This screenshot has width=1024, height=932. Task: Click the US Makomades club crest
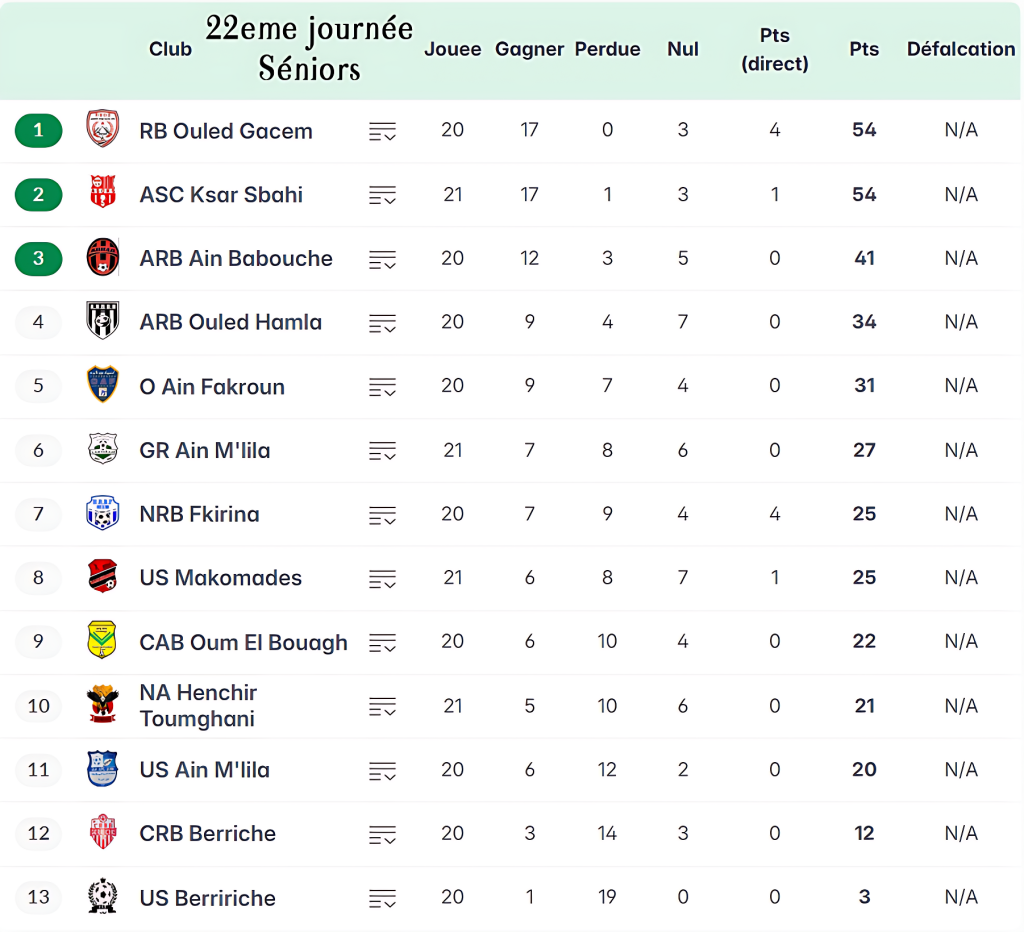pyautogui.click(x=102, y=577)
